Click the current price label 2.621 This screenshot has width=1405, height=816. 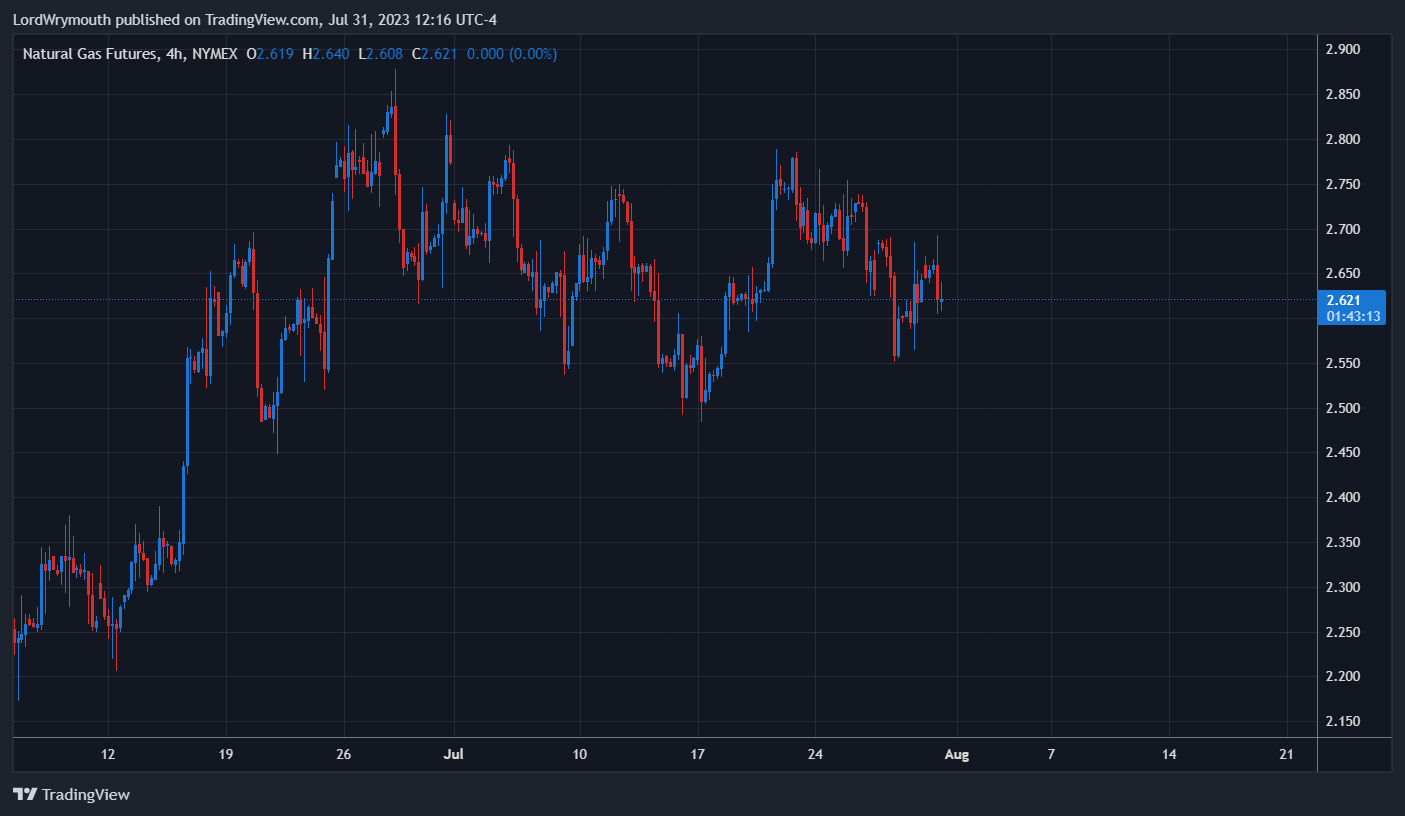1342,300
